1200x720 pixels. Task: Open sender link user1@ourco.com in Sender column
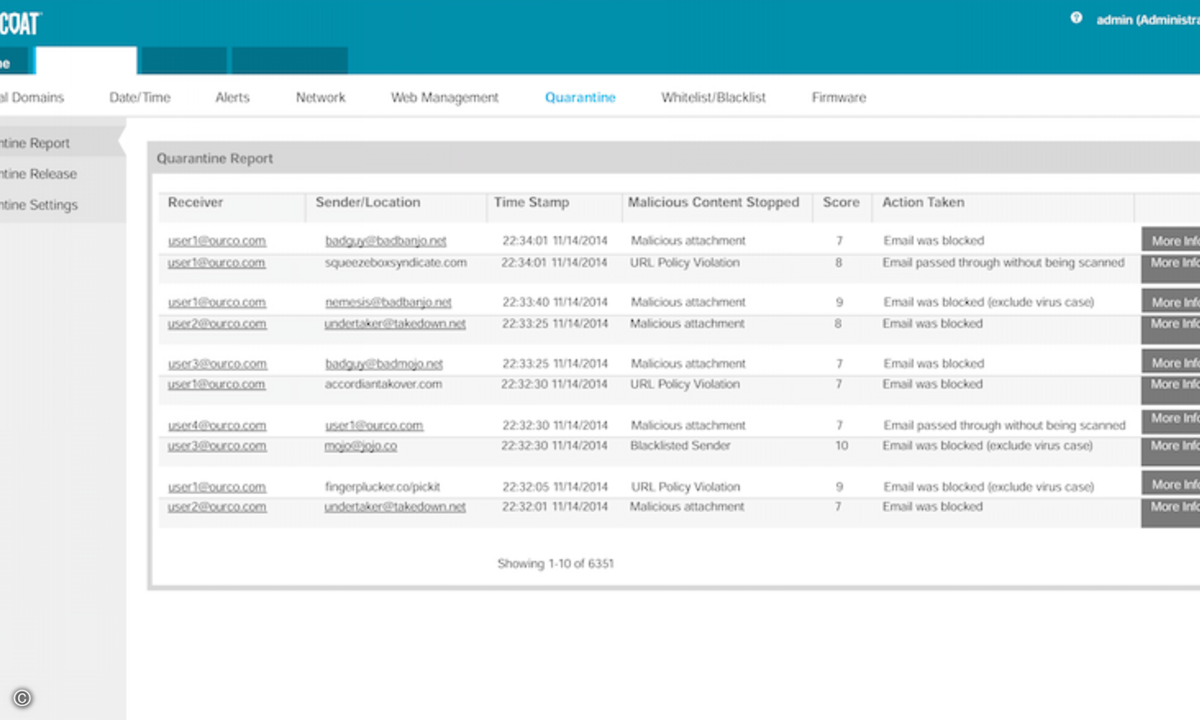click(x=374, y=426)
